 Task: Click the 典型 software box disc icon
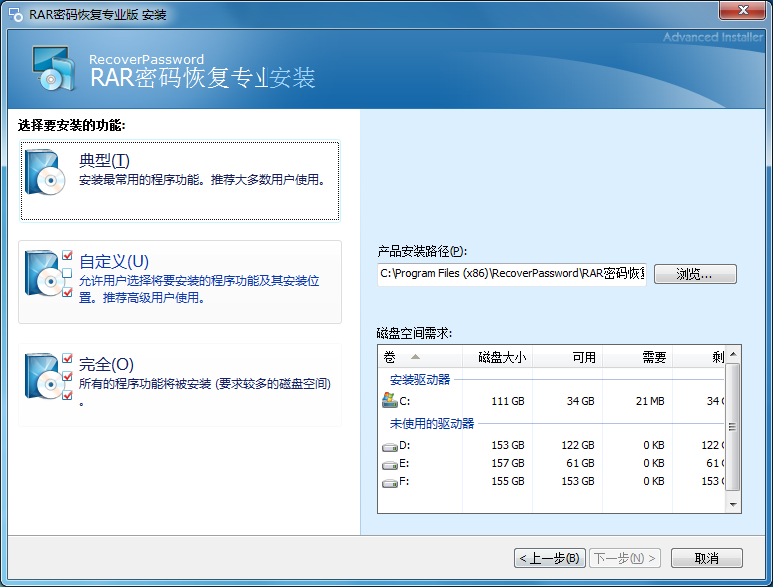(44, 172)
